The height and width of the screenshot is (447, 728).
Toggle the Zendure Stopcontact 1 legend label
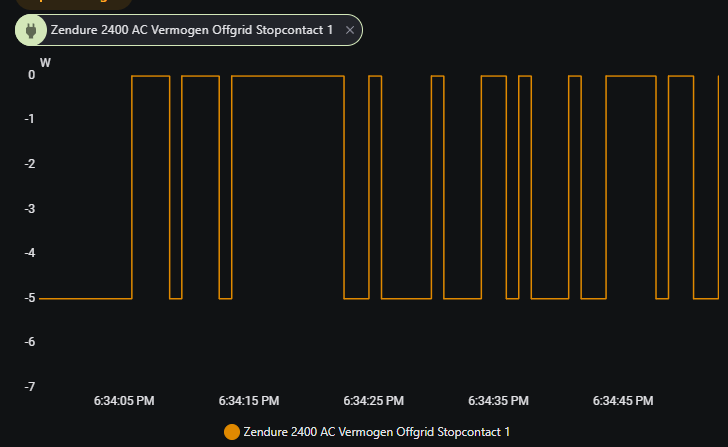377,432
